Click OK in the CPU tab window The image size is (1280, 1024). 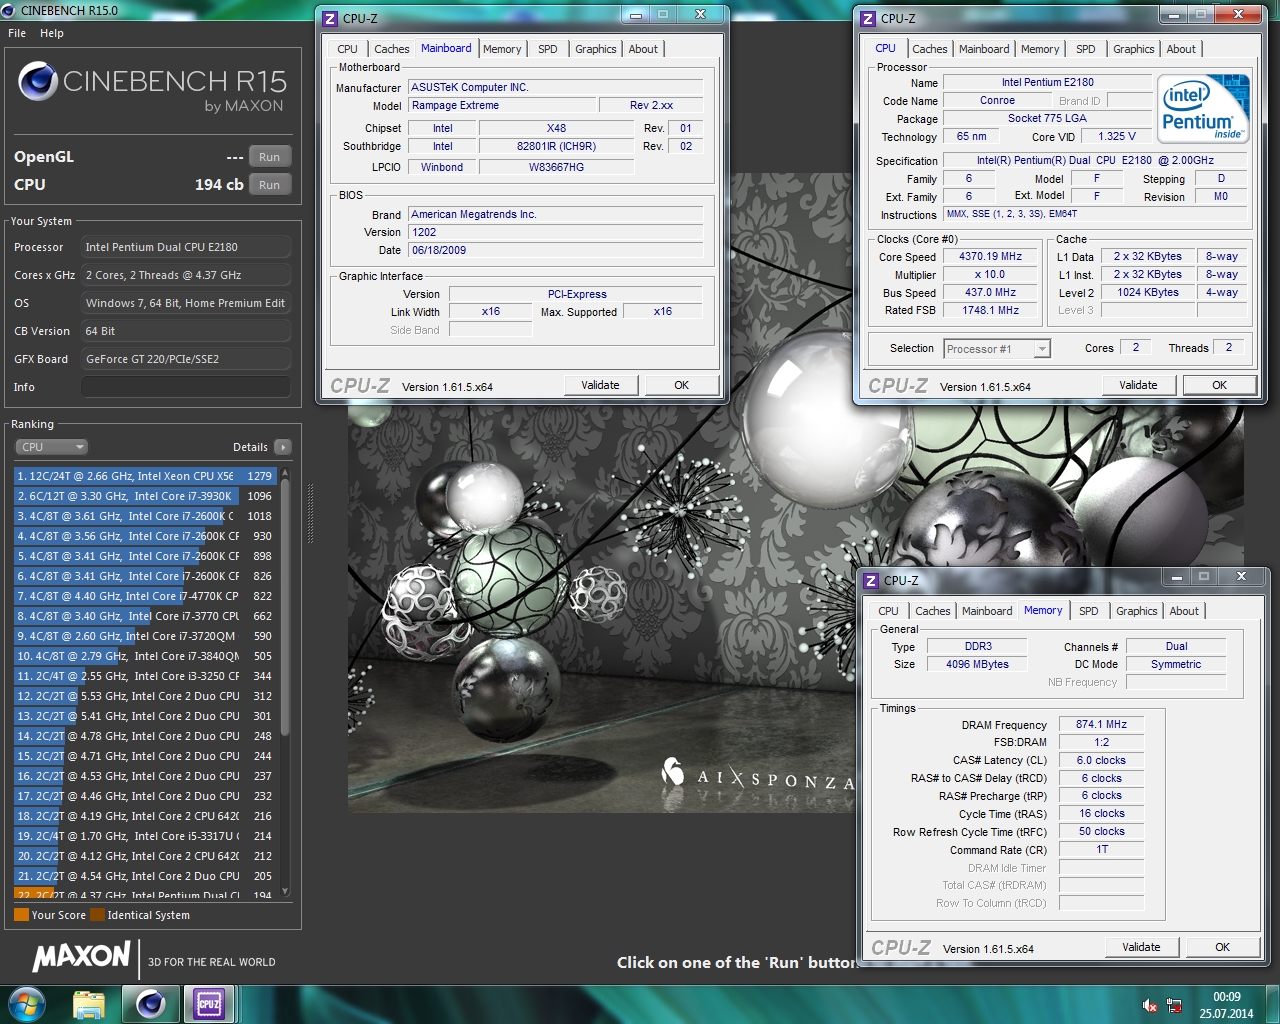[x=1219, y=385]
